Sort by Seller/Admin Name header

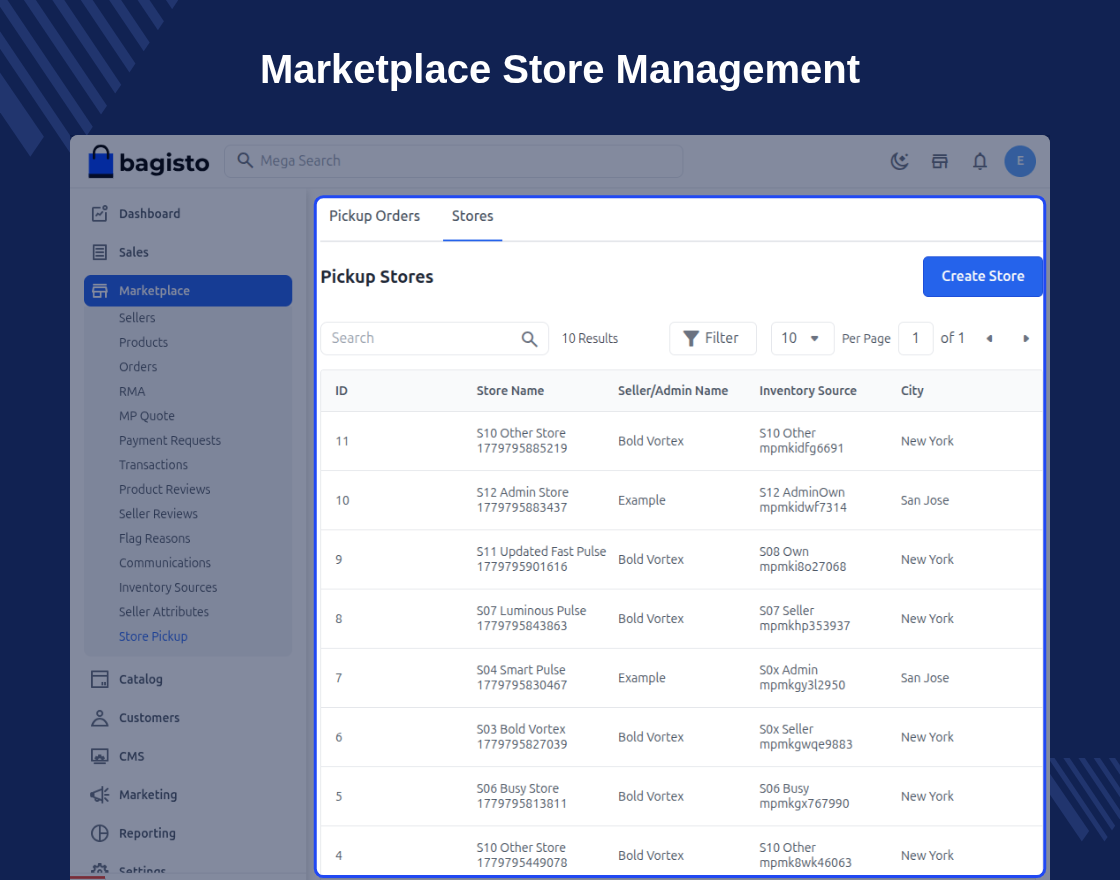pos(673,391)
